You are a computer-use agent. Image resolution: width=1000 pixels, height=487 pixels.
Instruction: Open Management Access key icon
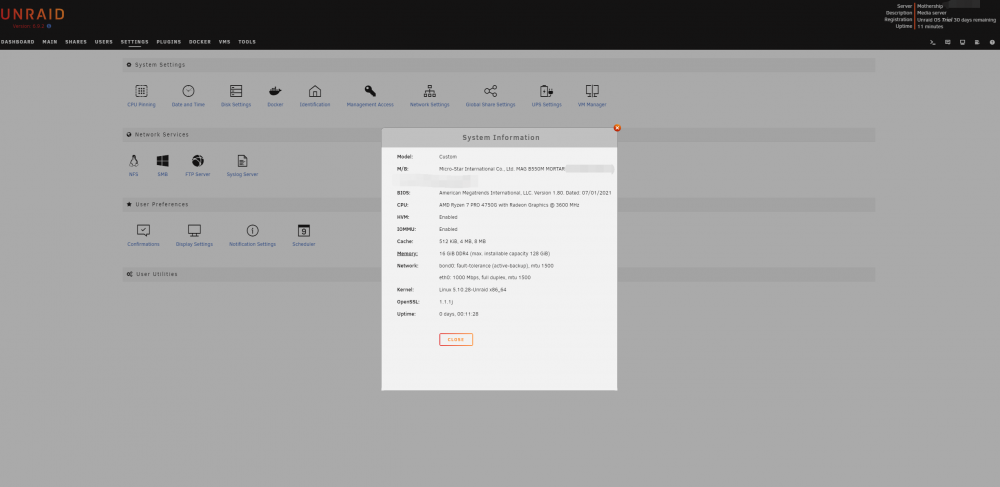370,91
